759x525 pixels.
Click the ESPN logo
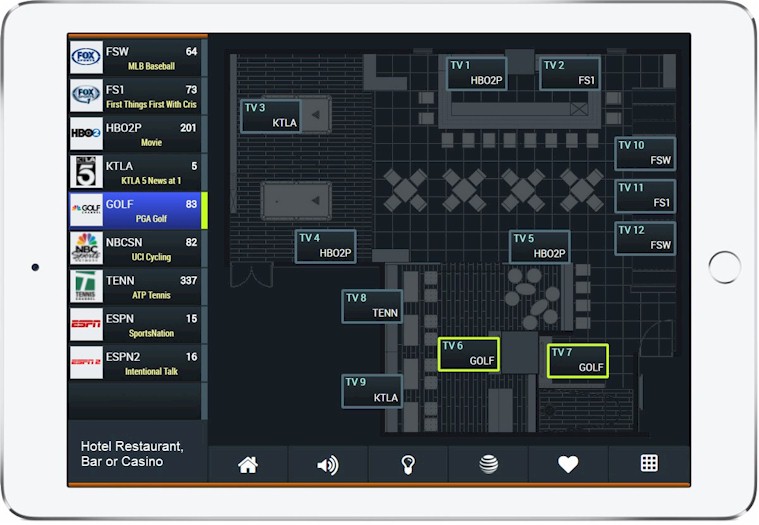coord(86,324)
